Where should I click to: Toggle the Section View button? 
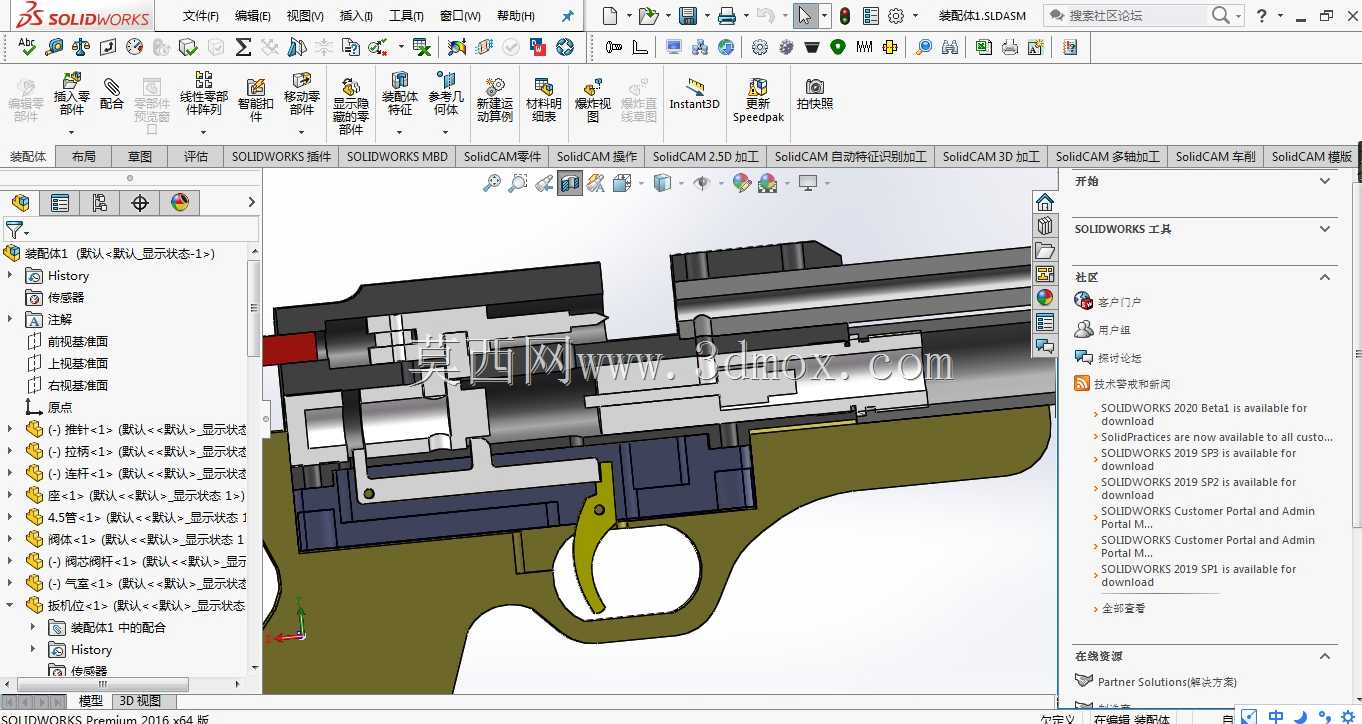pyautogui.click(x=570, y=183)
